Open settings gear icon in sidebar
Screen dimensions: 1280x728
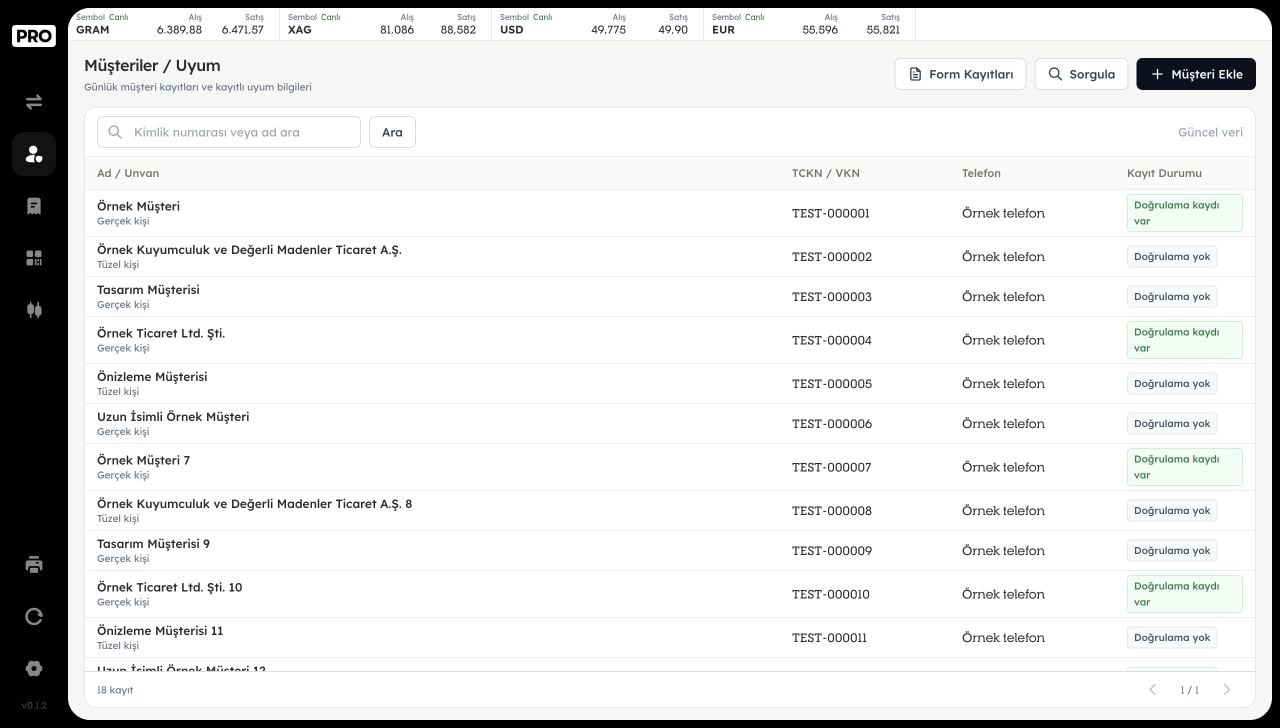[34, 668]
